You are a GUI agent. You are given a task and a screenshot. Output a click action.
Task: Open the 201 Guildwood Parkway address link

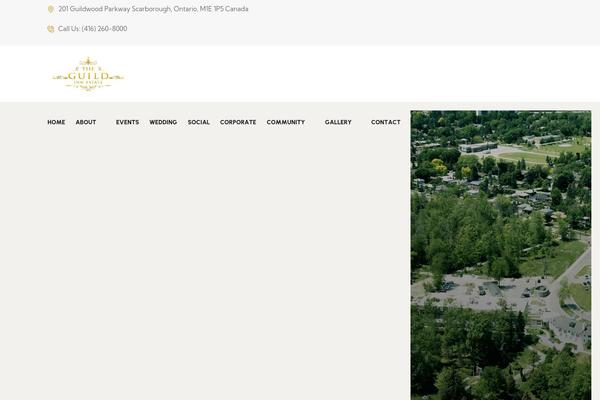(x=153, y=9)
